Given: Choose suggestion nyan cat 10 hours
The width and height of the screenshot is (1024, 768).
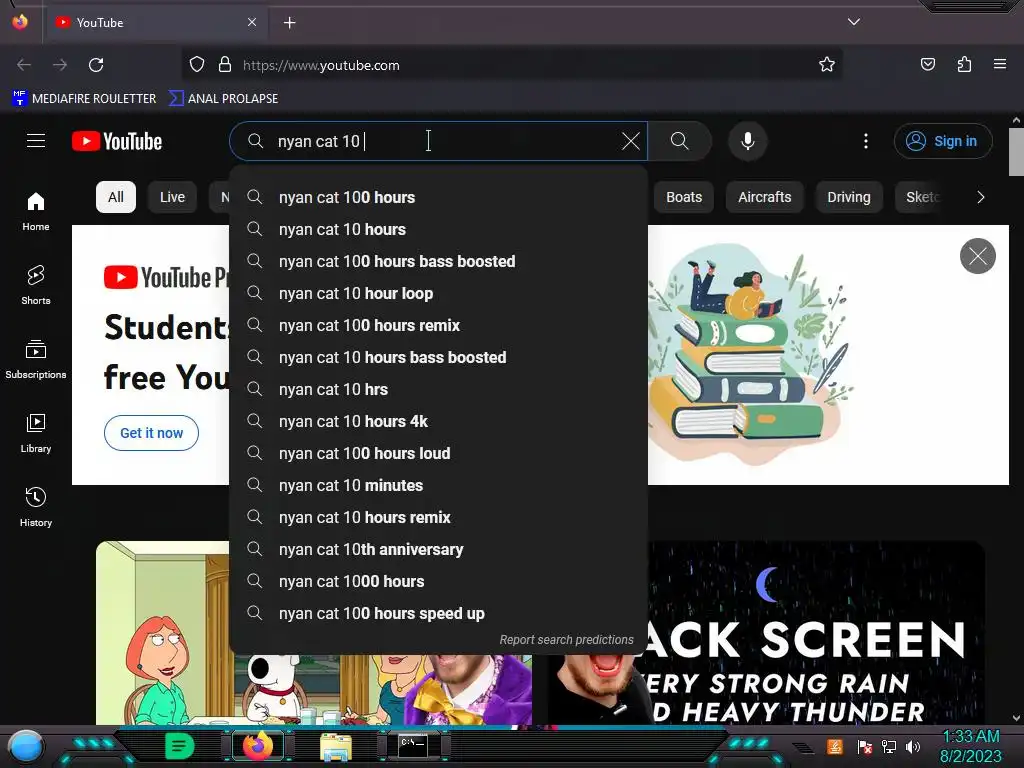Looking at the screenshot, I should (438, 229).
